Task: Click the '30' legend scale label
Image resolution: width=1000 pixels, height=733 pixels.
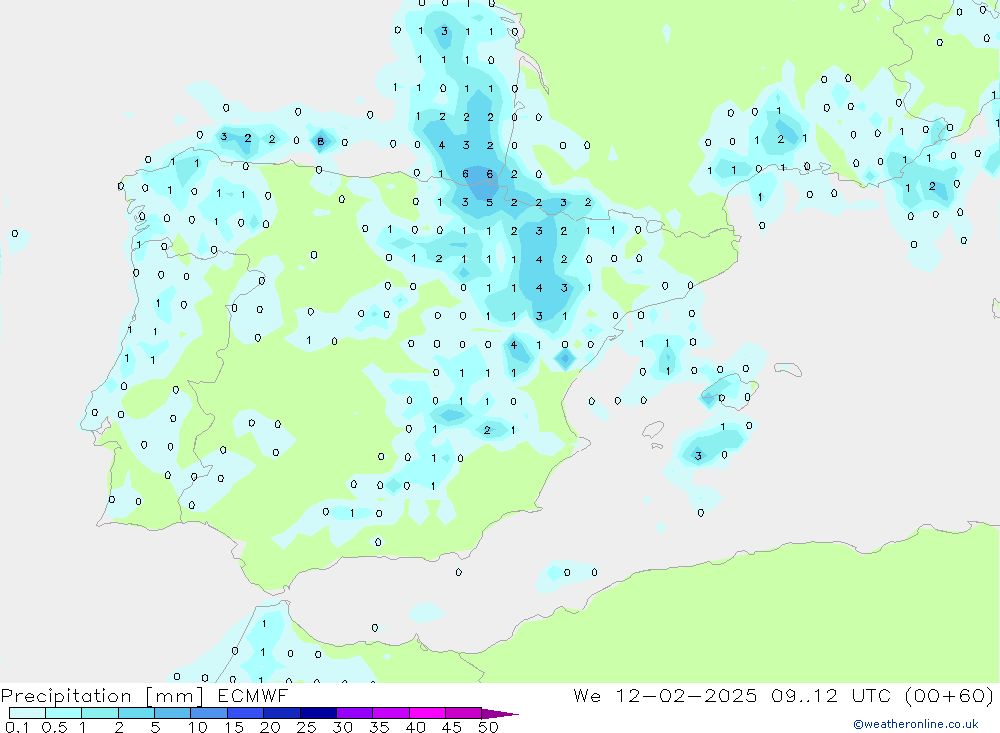Action: point(342,727)
